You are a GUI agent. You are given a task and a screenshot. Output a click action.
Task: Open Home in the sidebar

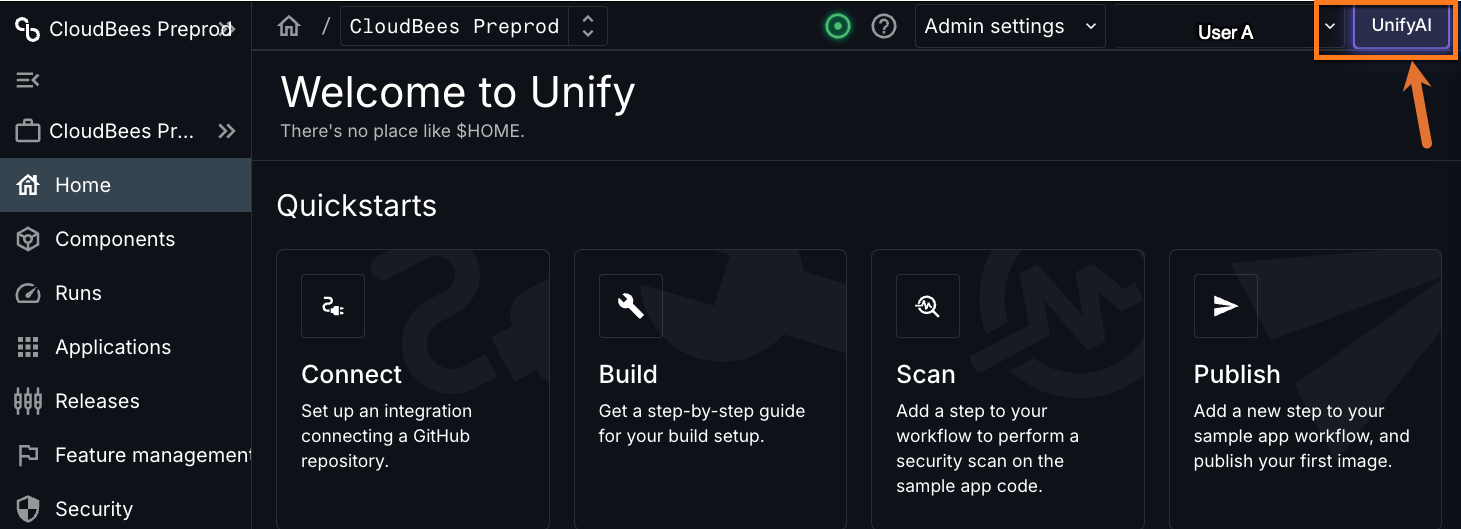click(125, 185)
